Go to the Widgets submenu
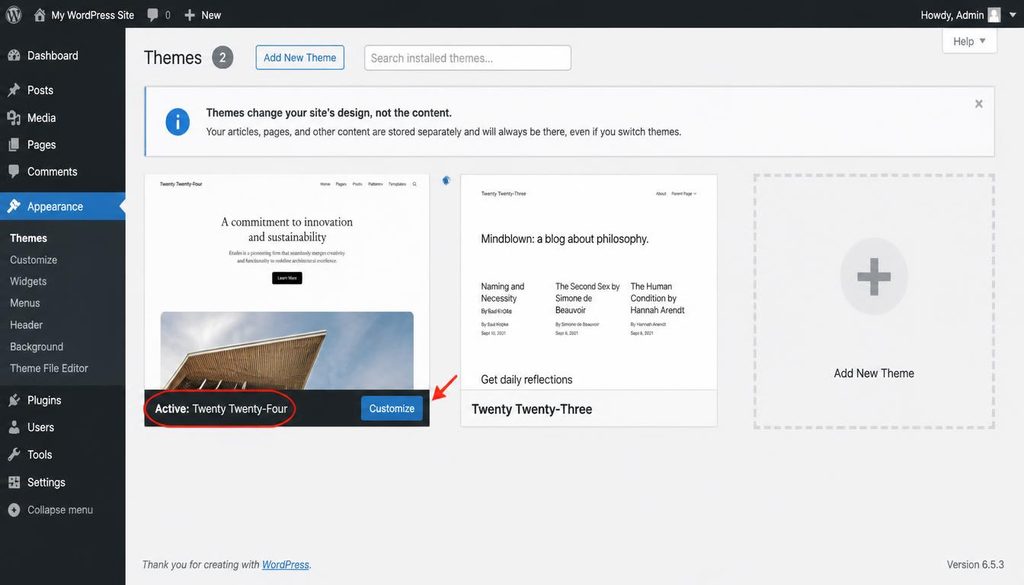Screen dimensions: 1024x585 [x=28, y=281]
